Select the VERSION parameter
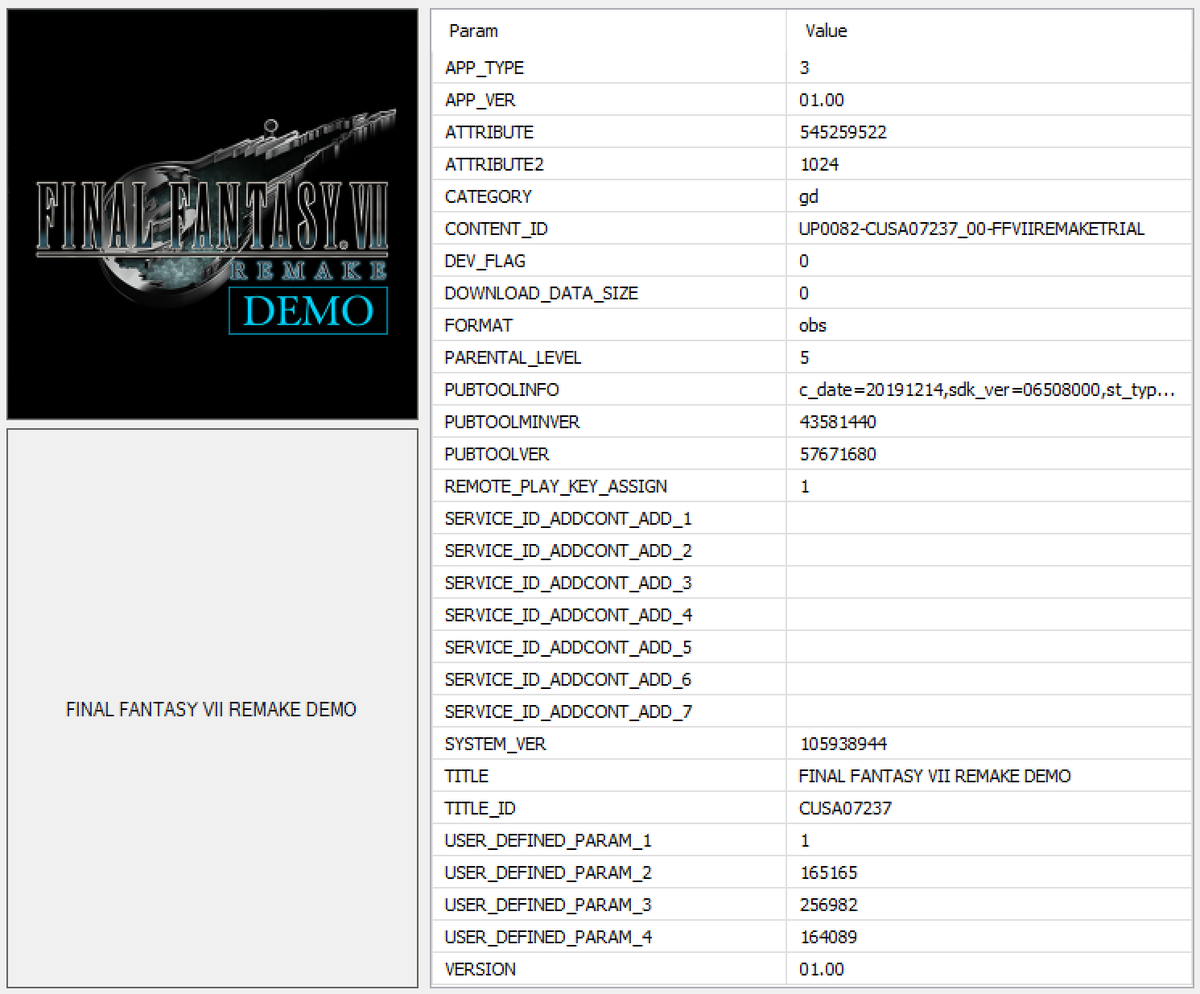The width and height of the screenshot is (1200, 994). 480,969
